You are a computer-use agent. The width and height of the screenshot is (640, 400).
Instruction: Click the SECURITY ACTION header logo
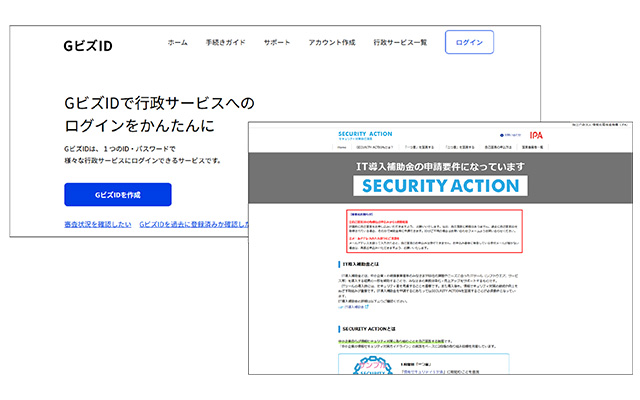(x=363, y=134)
